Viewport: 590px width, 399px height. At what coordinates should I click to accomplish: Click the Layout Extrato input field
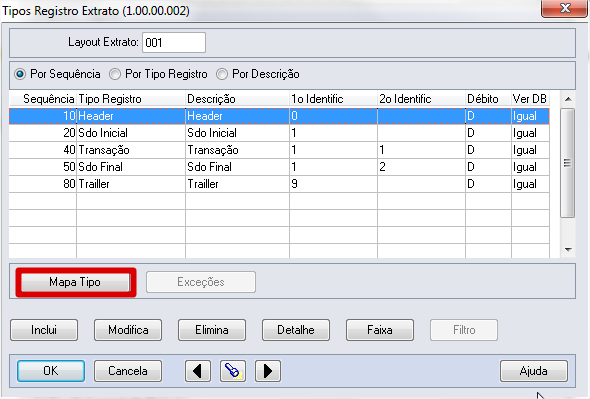point(174,43)
